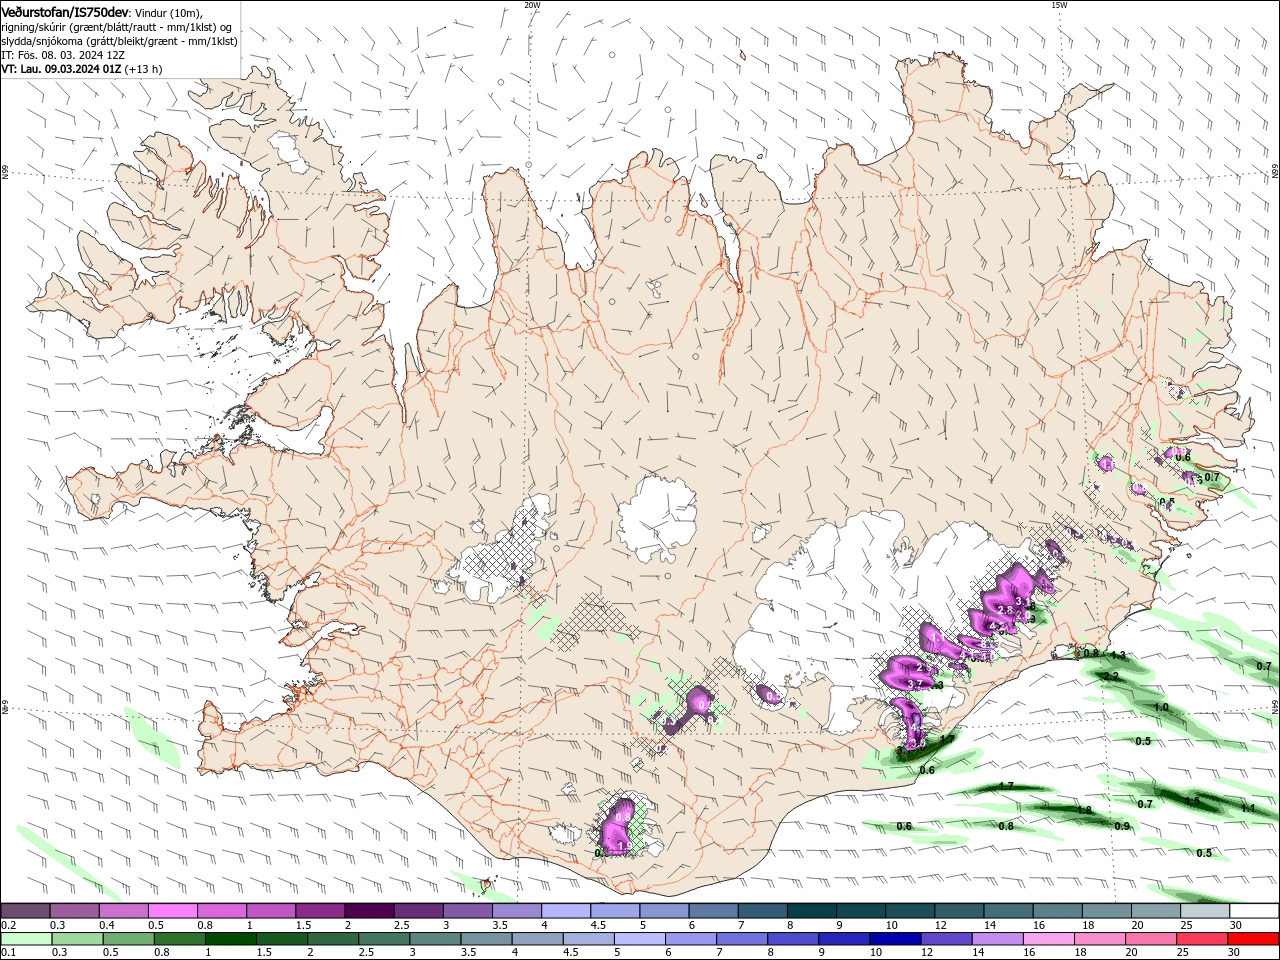
Task: Click the '1.3' precipitation value off the southeast coast
Action: [x=1118, y=656]
